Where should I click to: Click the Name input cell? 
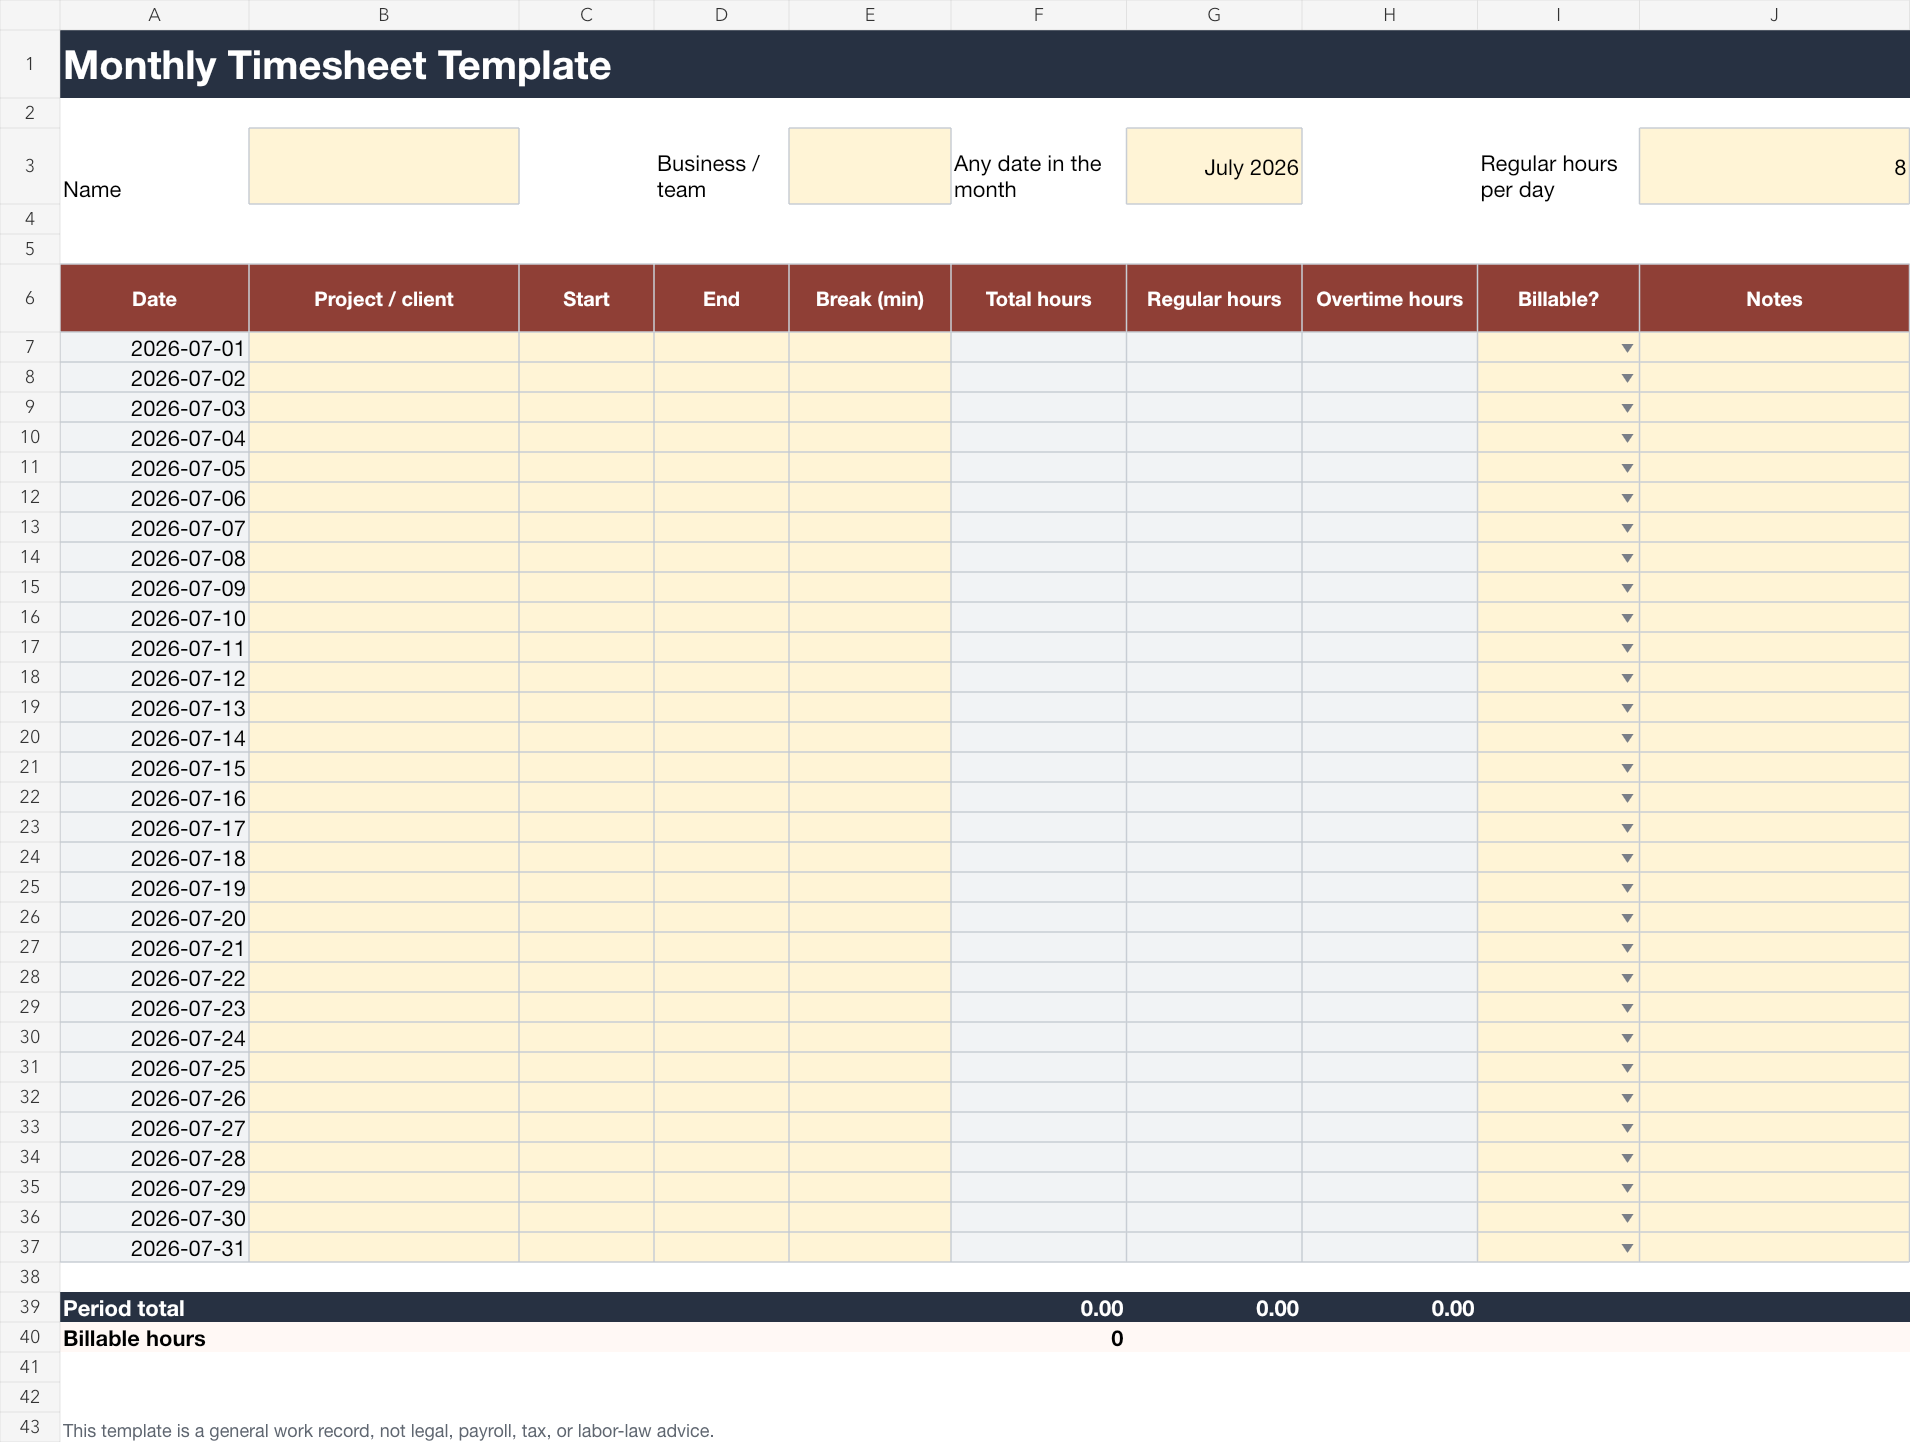(384, 166)
